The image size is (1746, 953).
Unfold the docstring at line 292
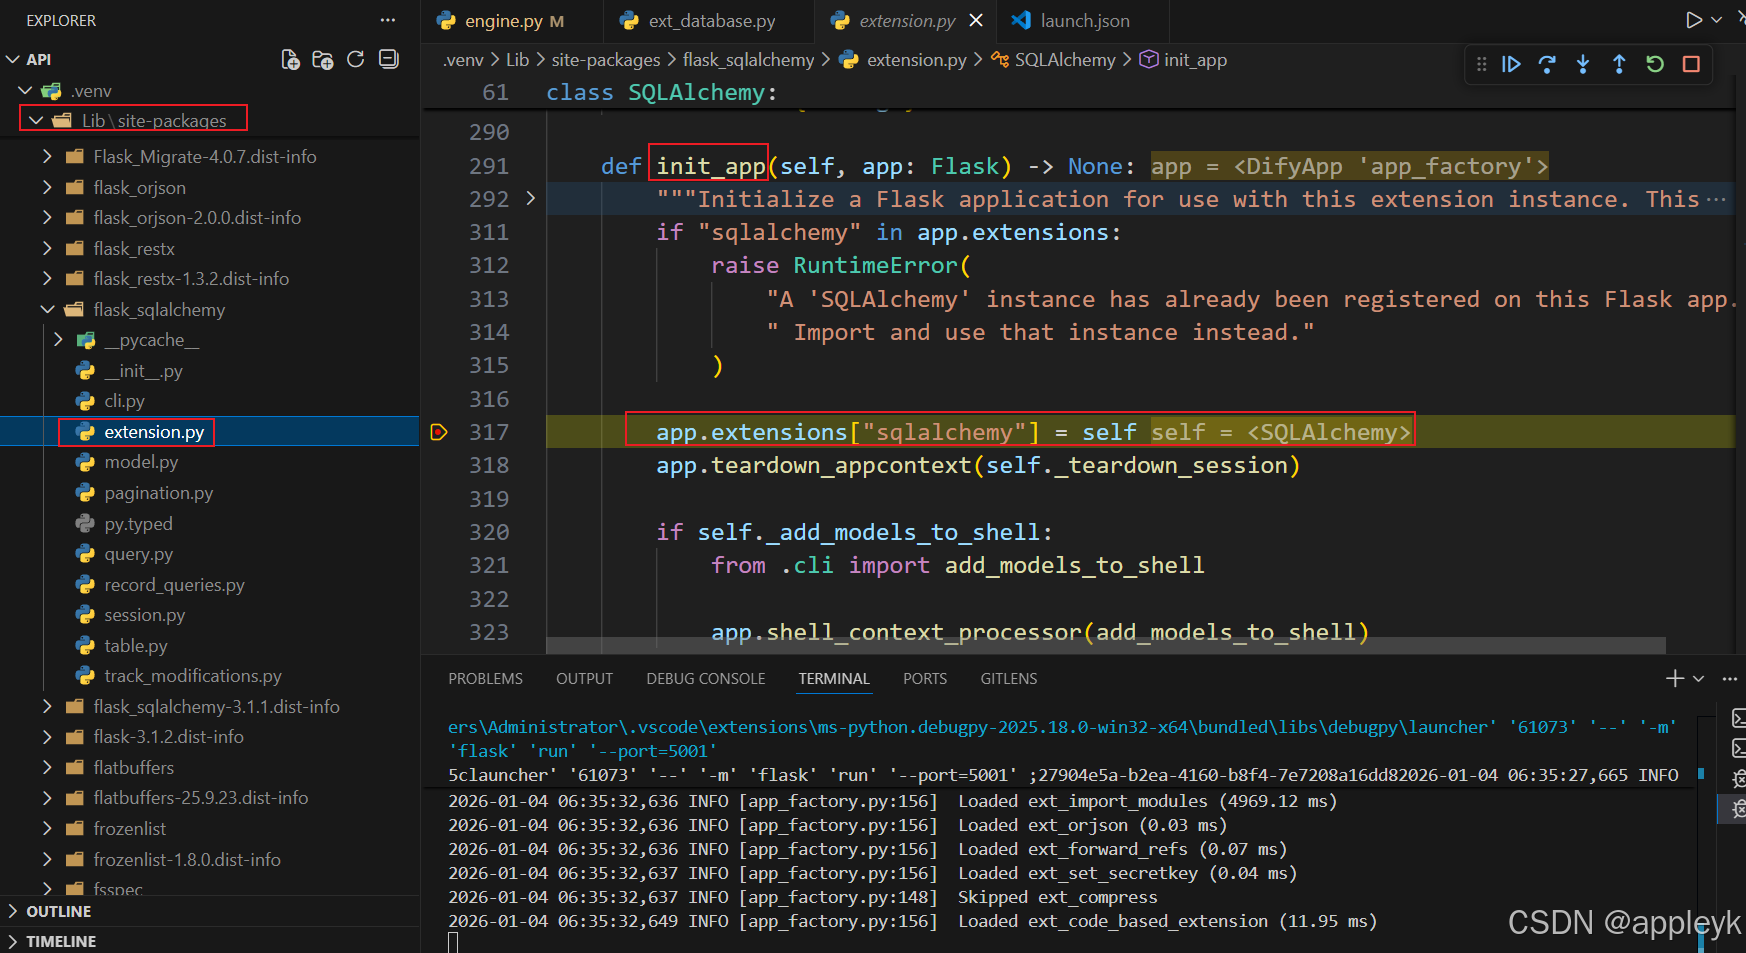point(530,199)
